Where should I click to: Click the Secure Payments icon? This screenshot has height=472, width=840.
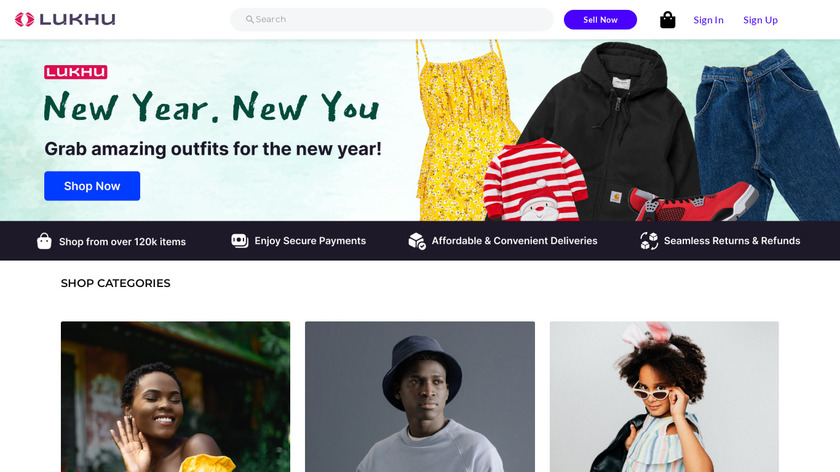(240, 241)
